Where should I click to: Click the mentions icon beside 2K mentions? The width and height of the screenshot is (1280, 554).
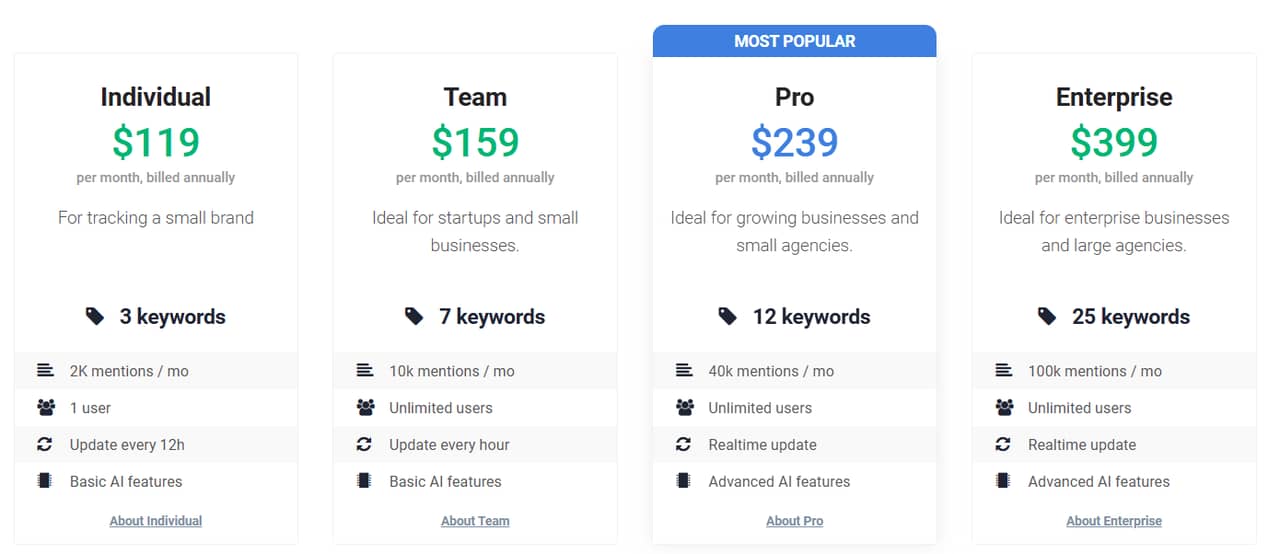[x=45, y=371]
